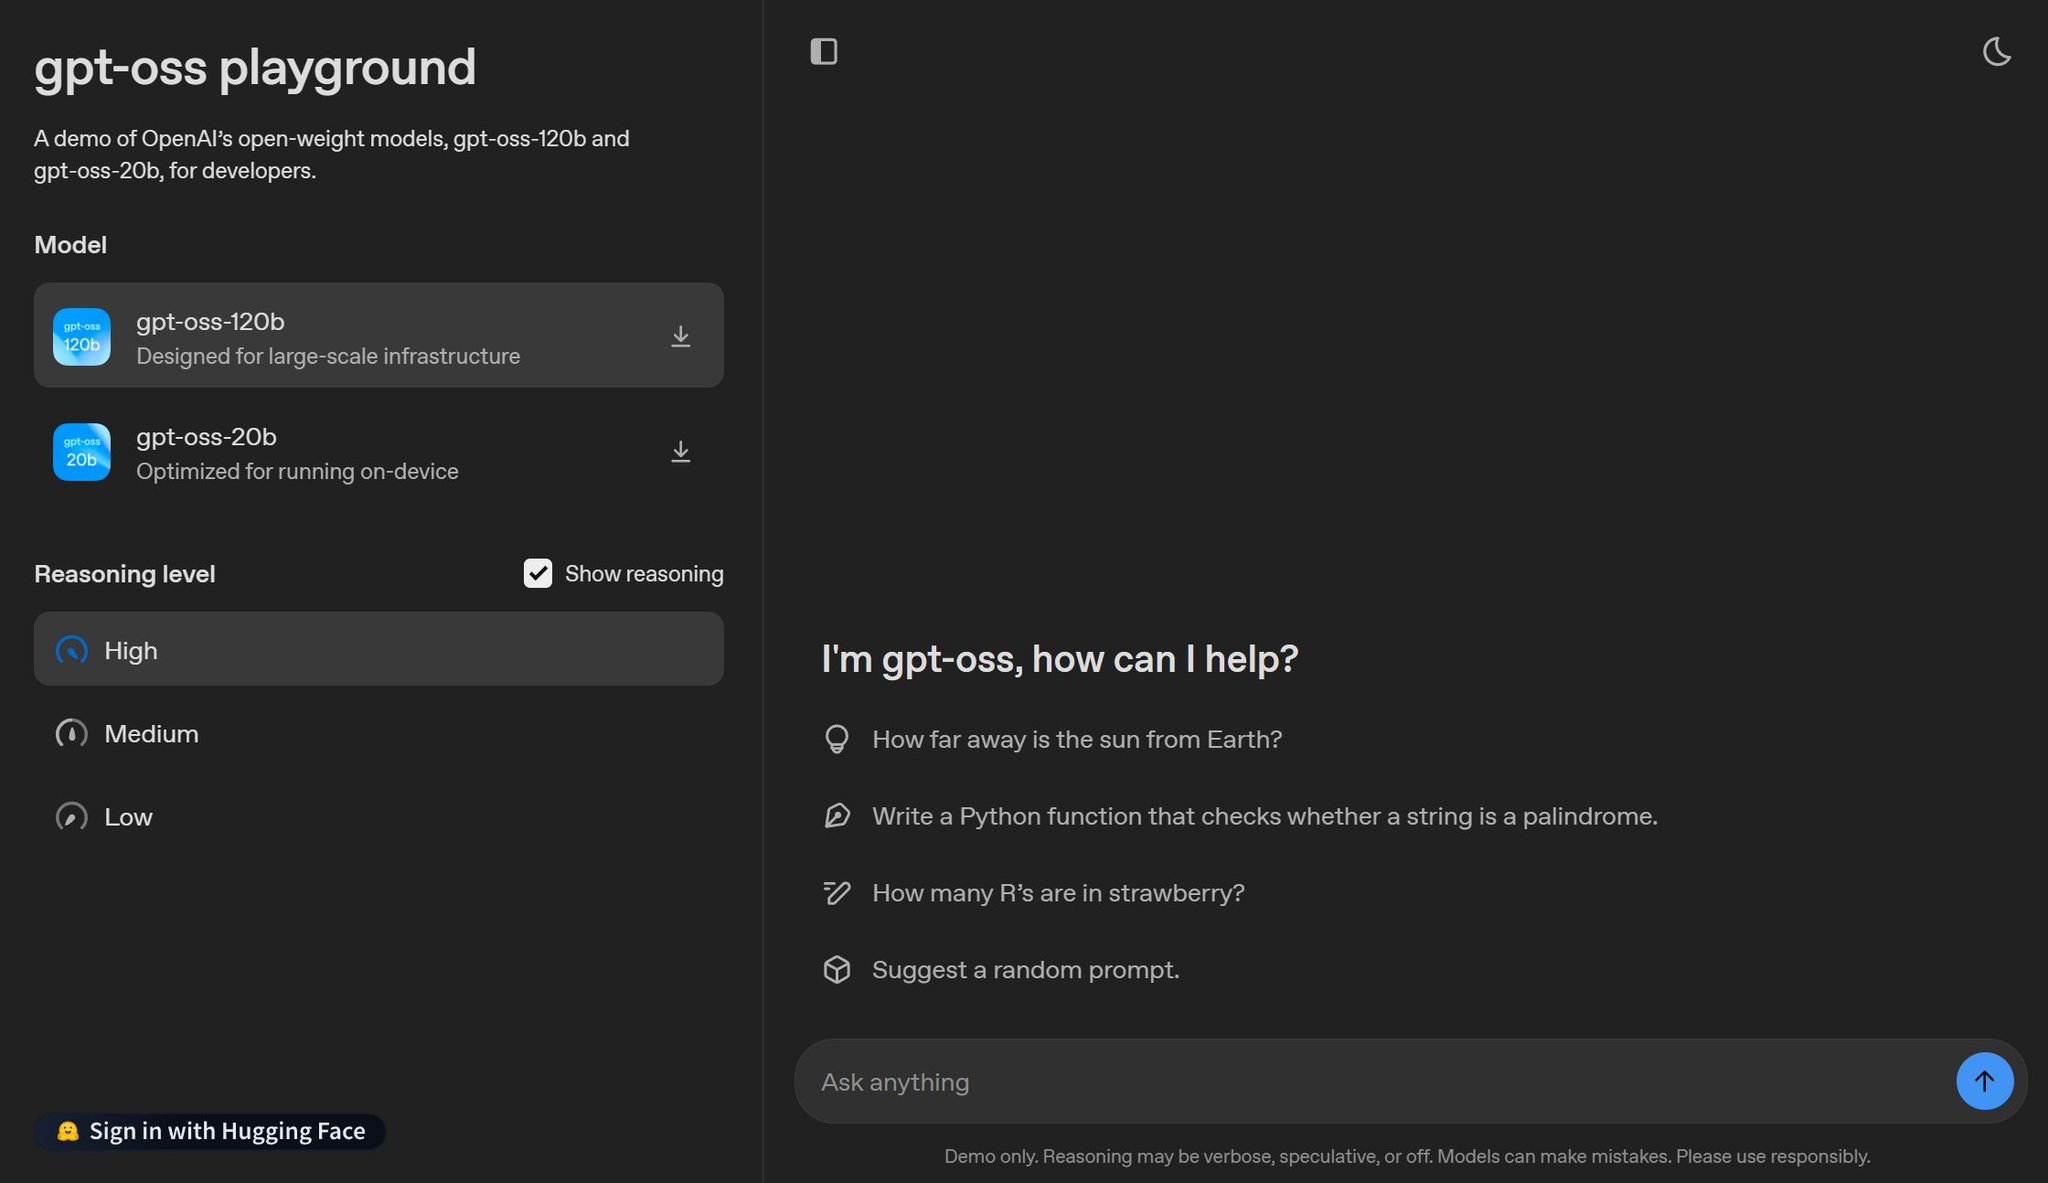The image size is (2048, 1183).
Task: Click 'Designed for large-scale infrastructure' text
Action: point(328,356)
